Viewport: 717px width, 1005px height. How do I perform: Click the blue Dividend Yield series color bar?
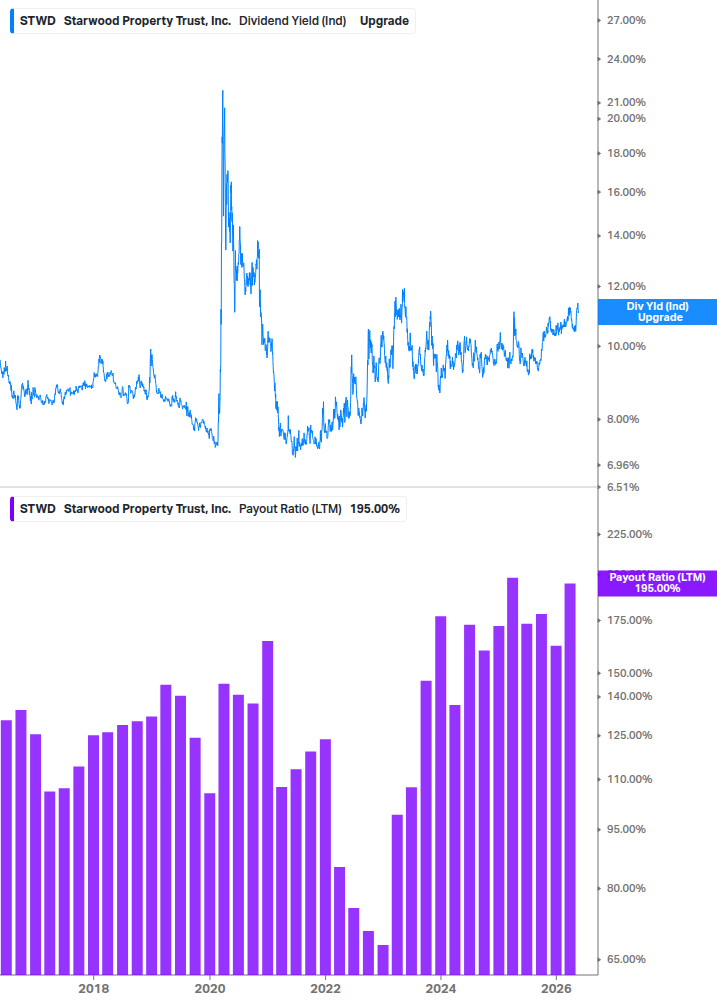(x=12, y=21)
